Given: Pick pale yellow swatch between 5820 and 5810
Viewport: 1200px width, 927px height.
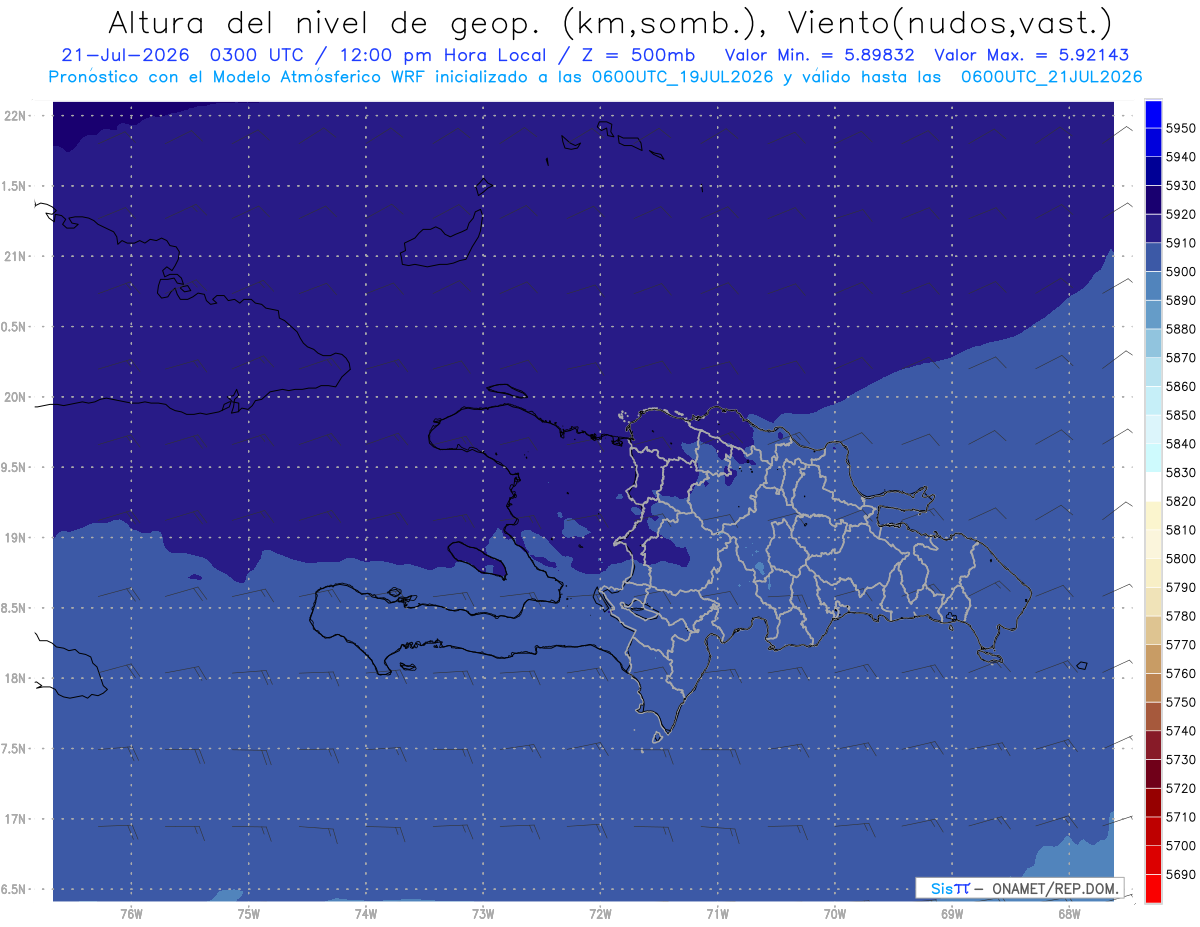Looking at the screenshot, I should [x=1153, y=516].
